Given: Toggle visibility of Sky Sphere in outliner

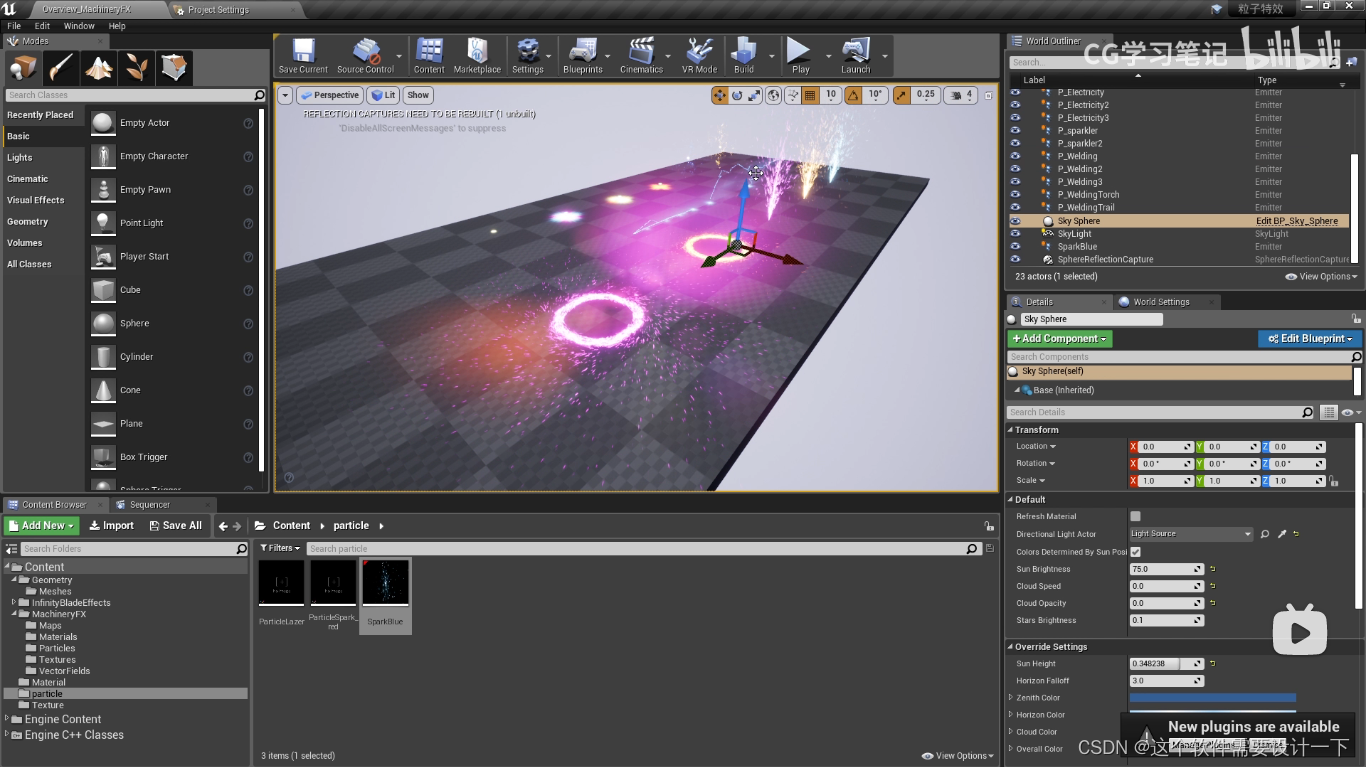Looking at the screenshot, I should coord(1015,221).
